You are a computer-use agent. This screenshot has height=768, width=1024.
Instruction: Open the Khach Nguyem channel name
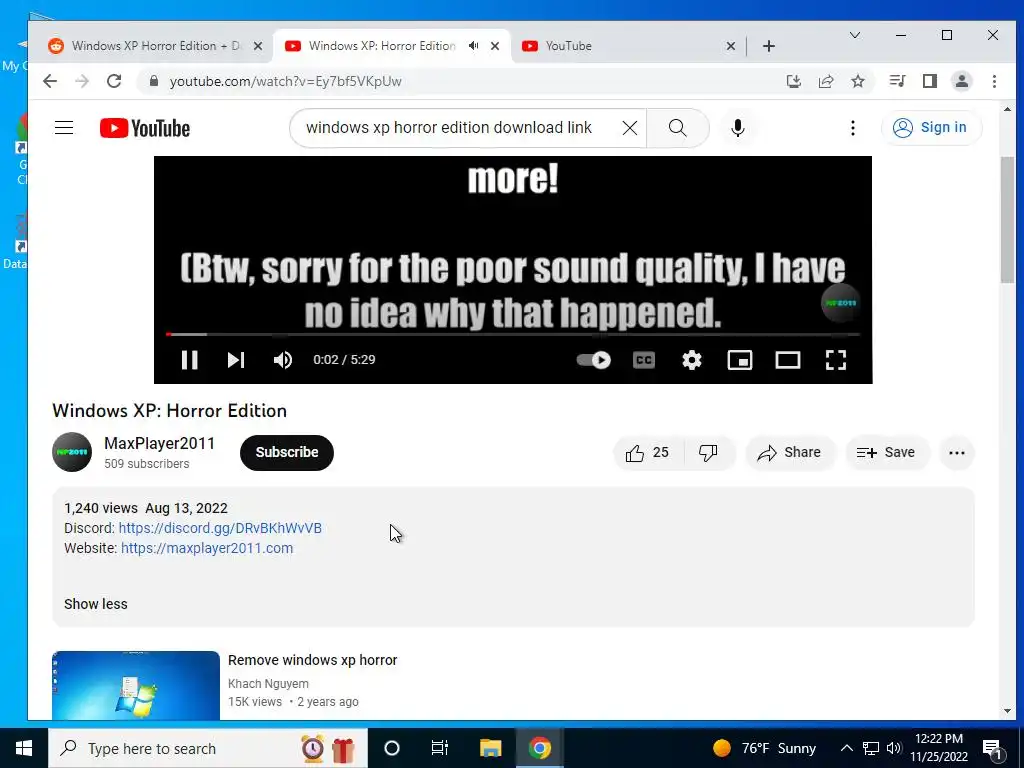pos(268,684)
